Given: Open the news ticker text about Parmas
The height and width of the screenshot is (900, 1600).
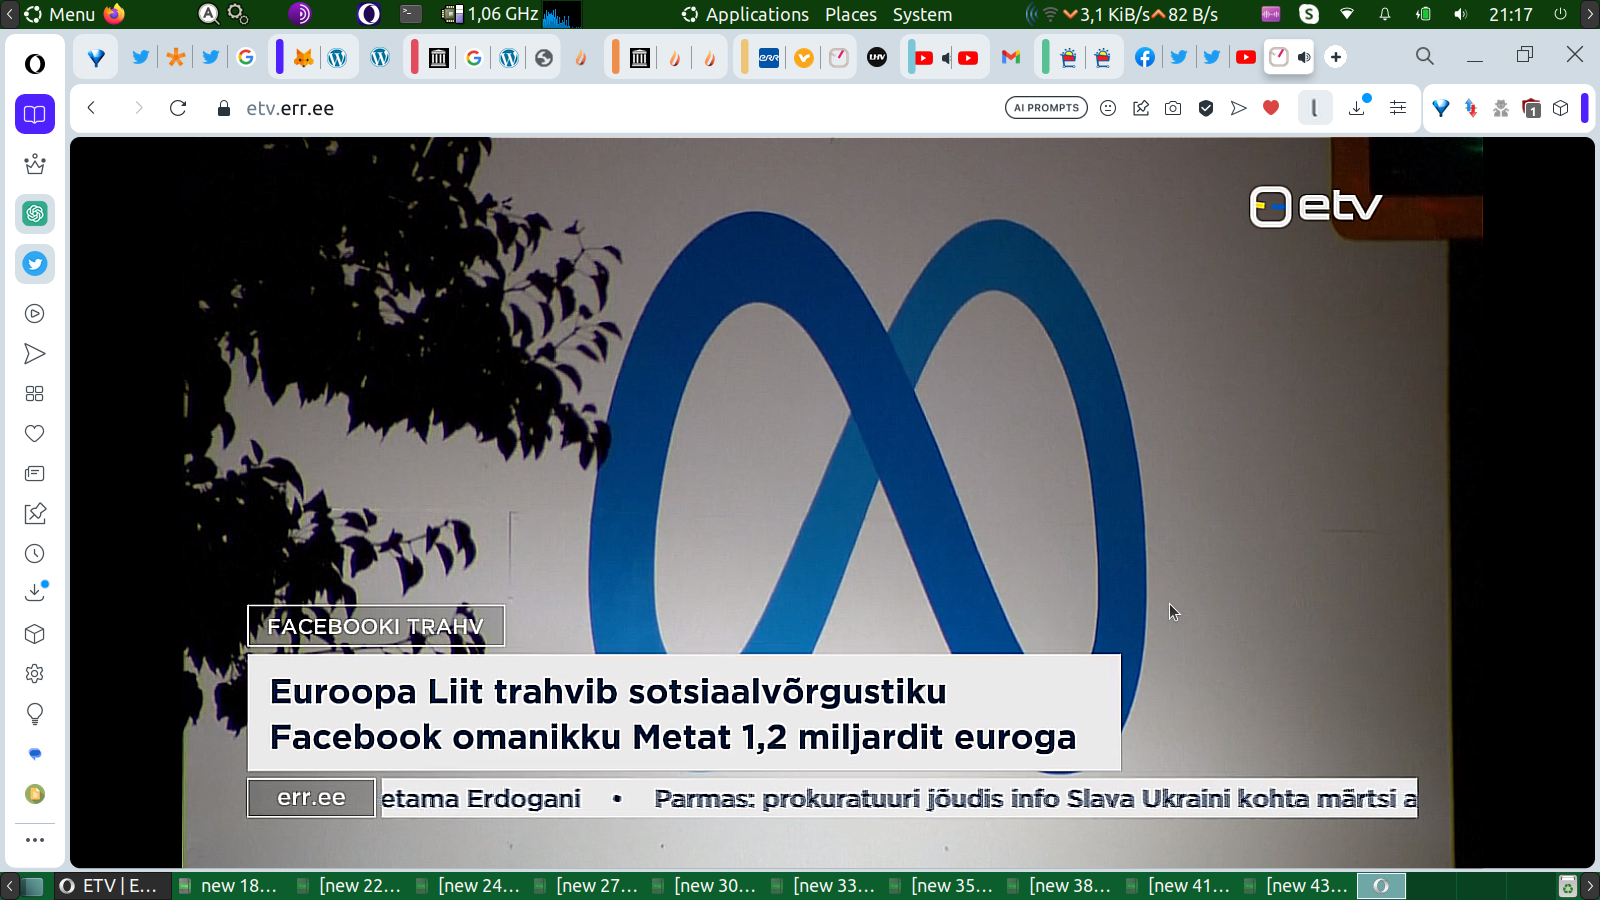Looking at the screenshot, I should point(1036,798).
